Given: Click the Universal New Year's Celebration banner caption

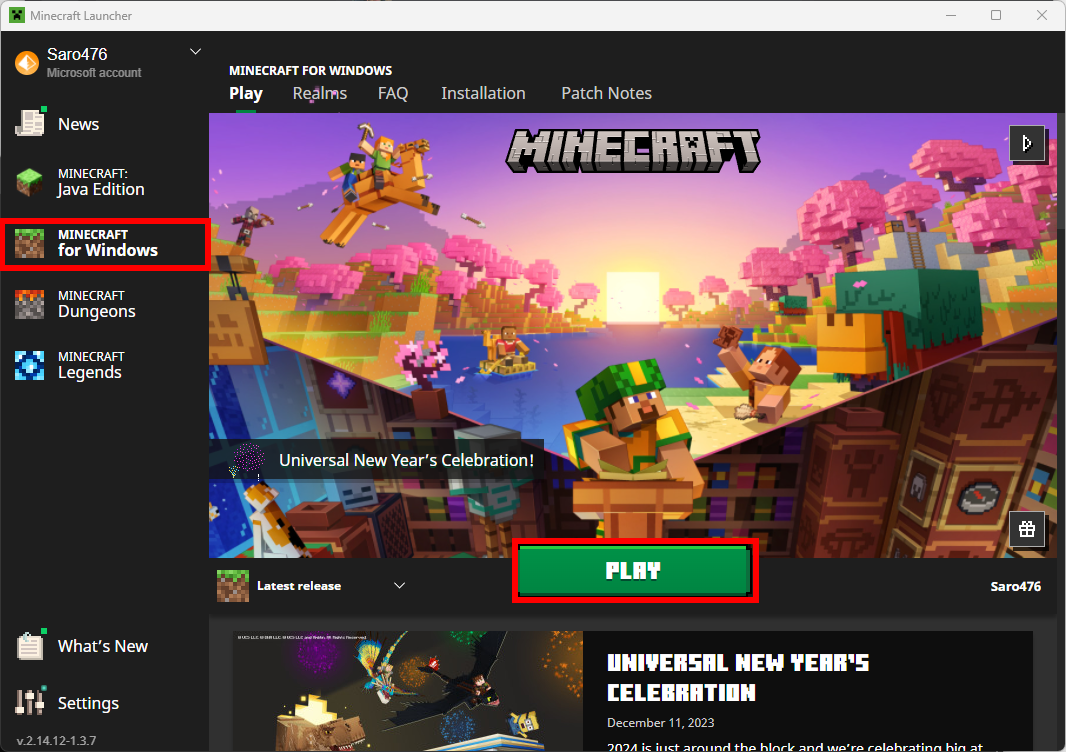Looking at the screenshot, I should (406, 460).
